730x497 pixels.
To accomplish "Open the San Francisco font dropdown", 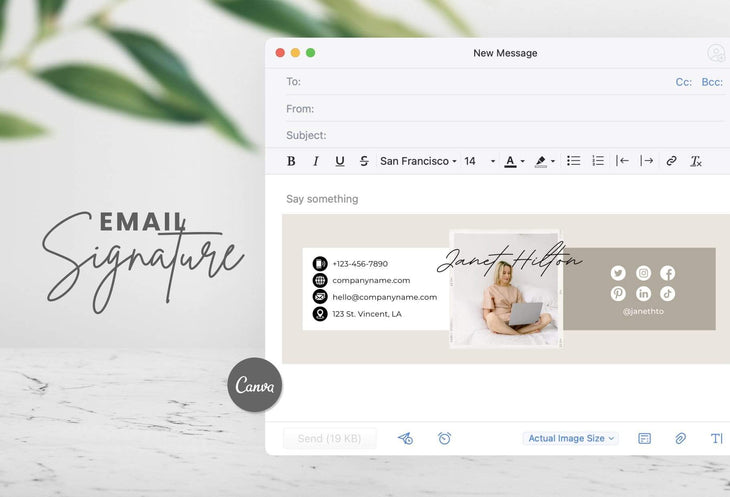I will [x=418, y=161].
